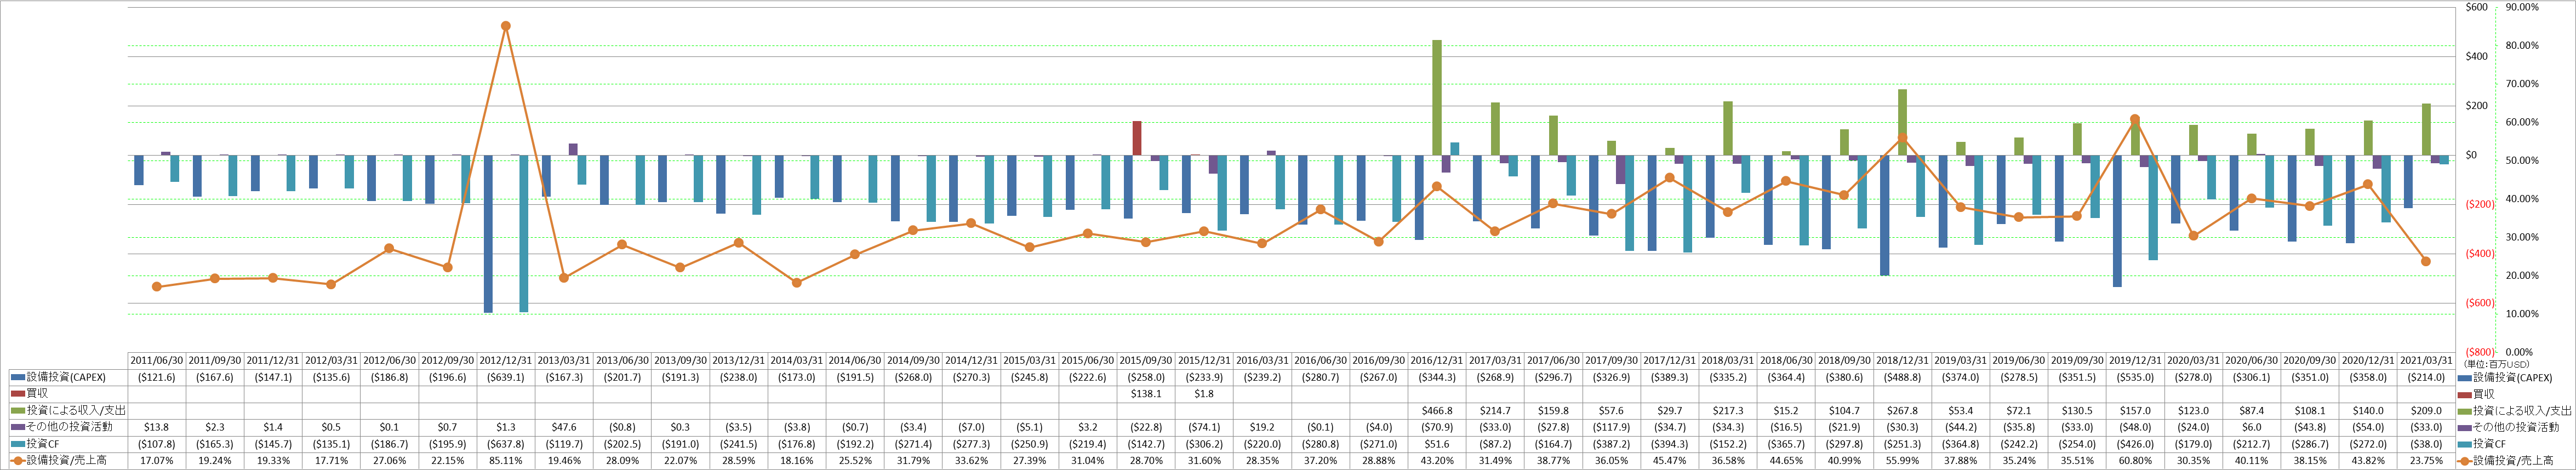Viewport: 2576px width, 470px height.
Task: Click 設備投資(CAPEX) legend entry at row end
Action: [x=2505, y=378]
